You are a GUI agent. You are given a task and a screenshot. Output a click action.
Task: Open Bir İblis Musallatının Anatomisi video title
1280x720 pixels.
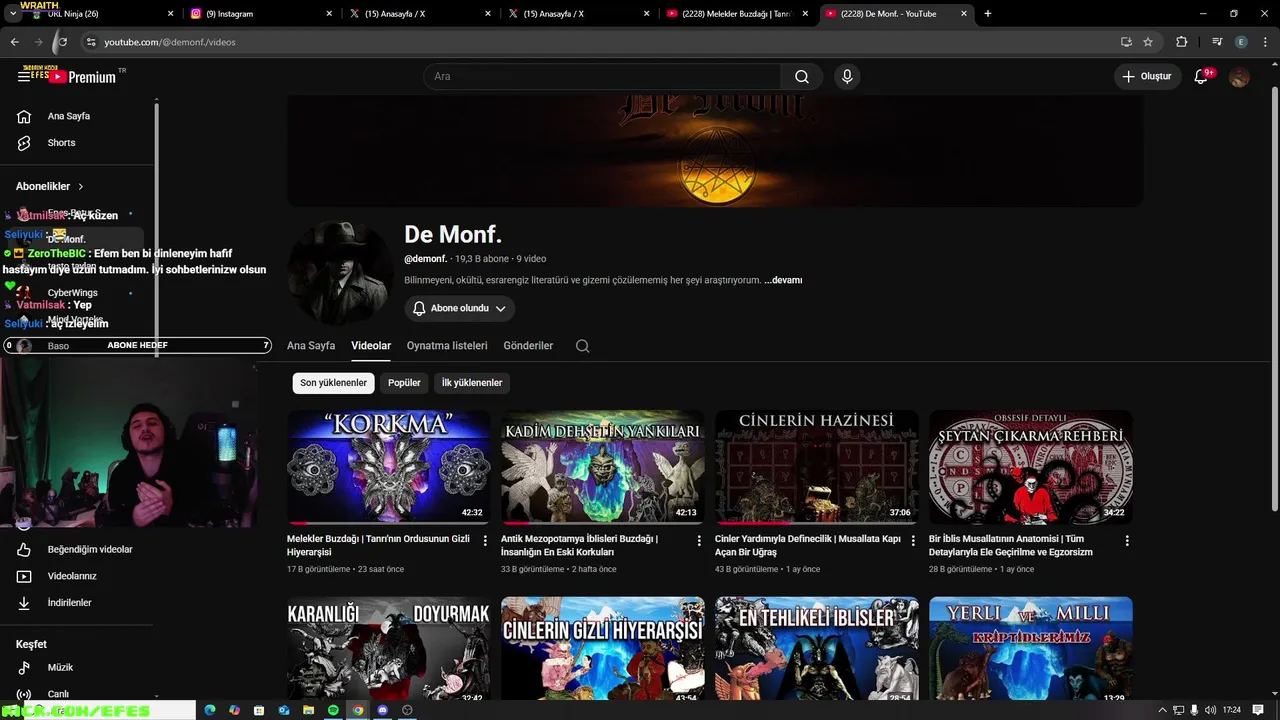click(x=1010, y=545)
